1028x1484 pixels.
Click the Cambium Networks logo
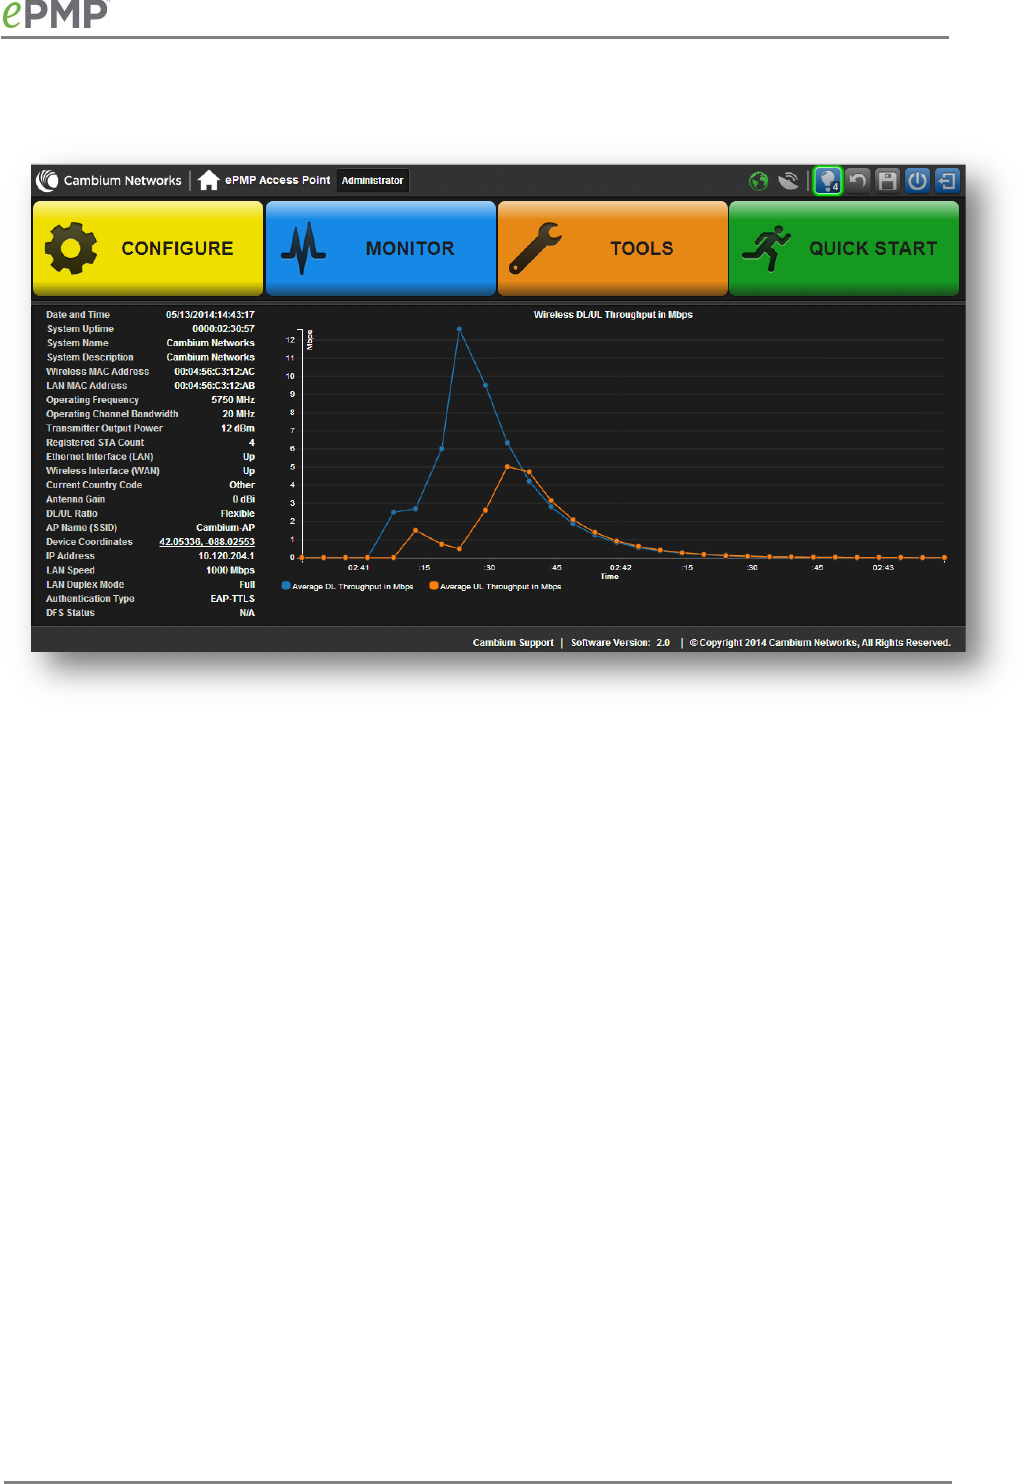point(109,180)
